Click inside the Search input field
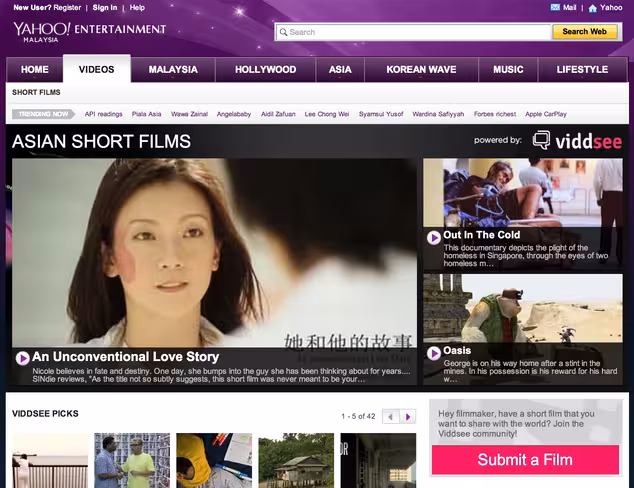 pos(413,32)
